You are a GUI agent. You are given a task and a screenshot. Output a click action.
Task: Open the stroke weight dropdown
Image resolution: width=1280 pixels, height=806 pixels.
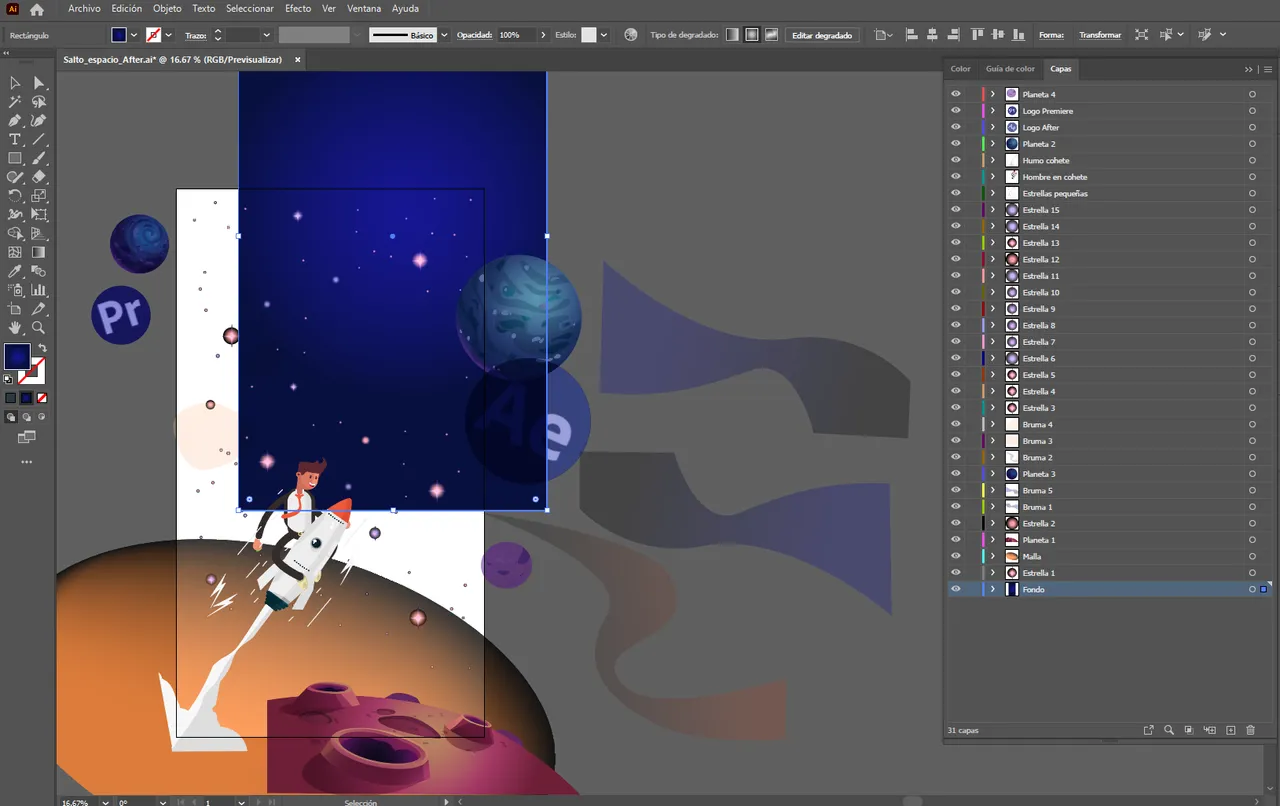point(266,35)
